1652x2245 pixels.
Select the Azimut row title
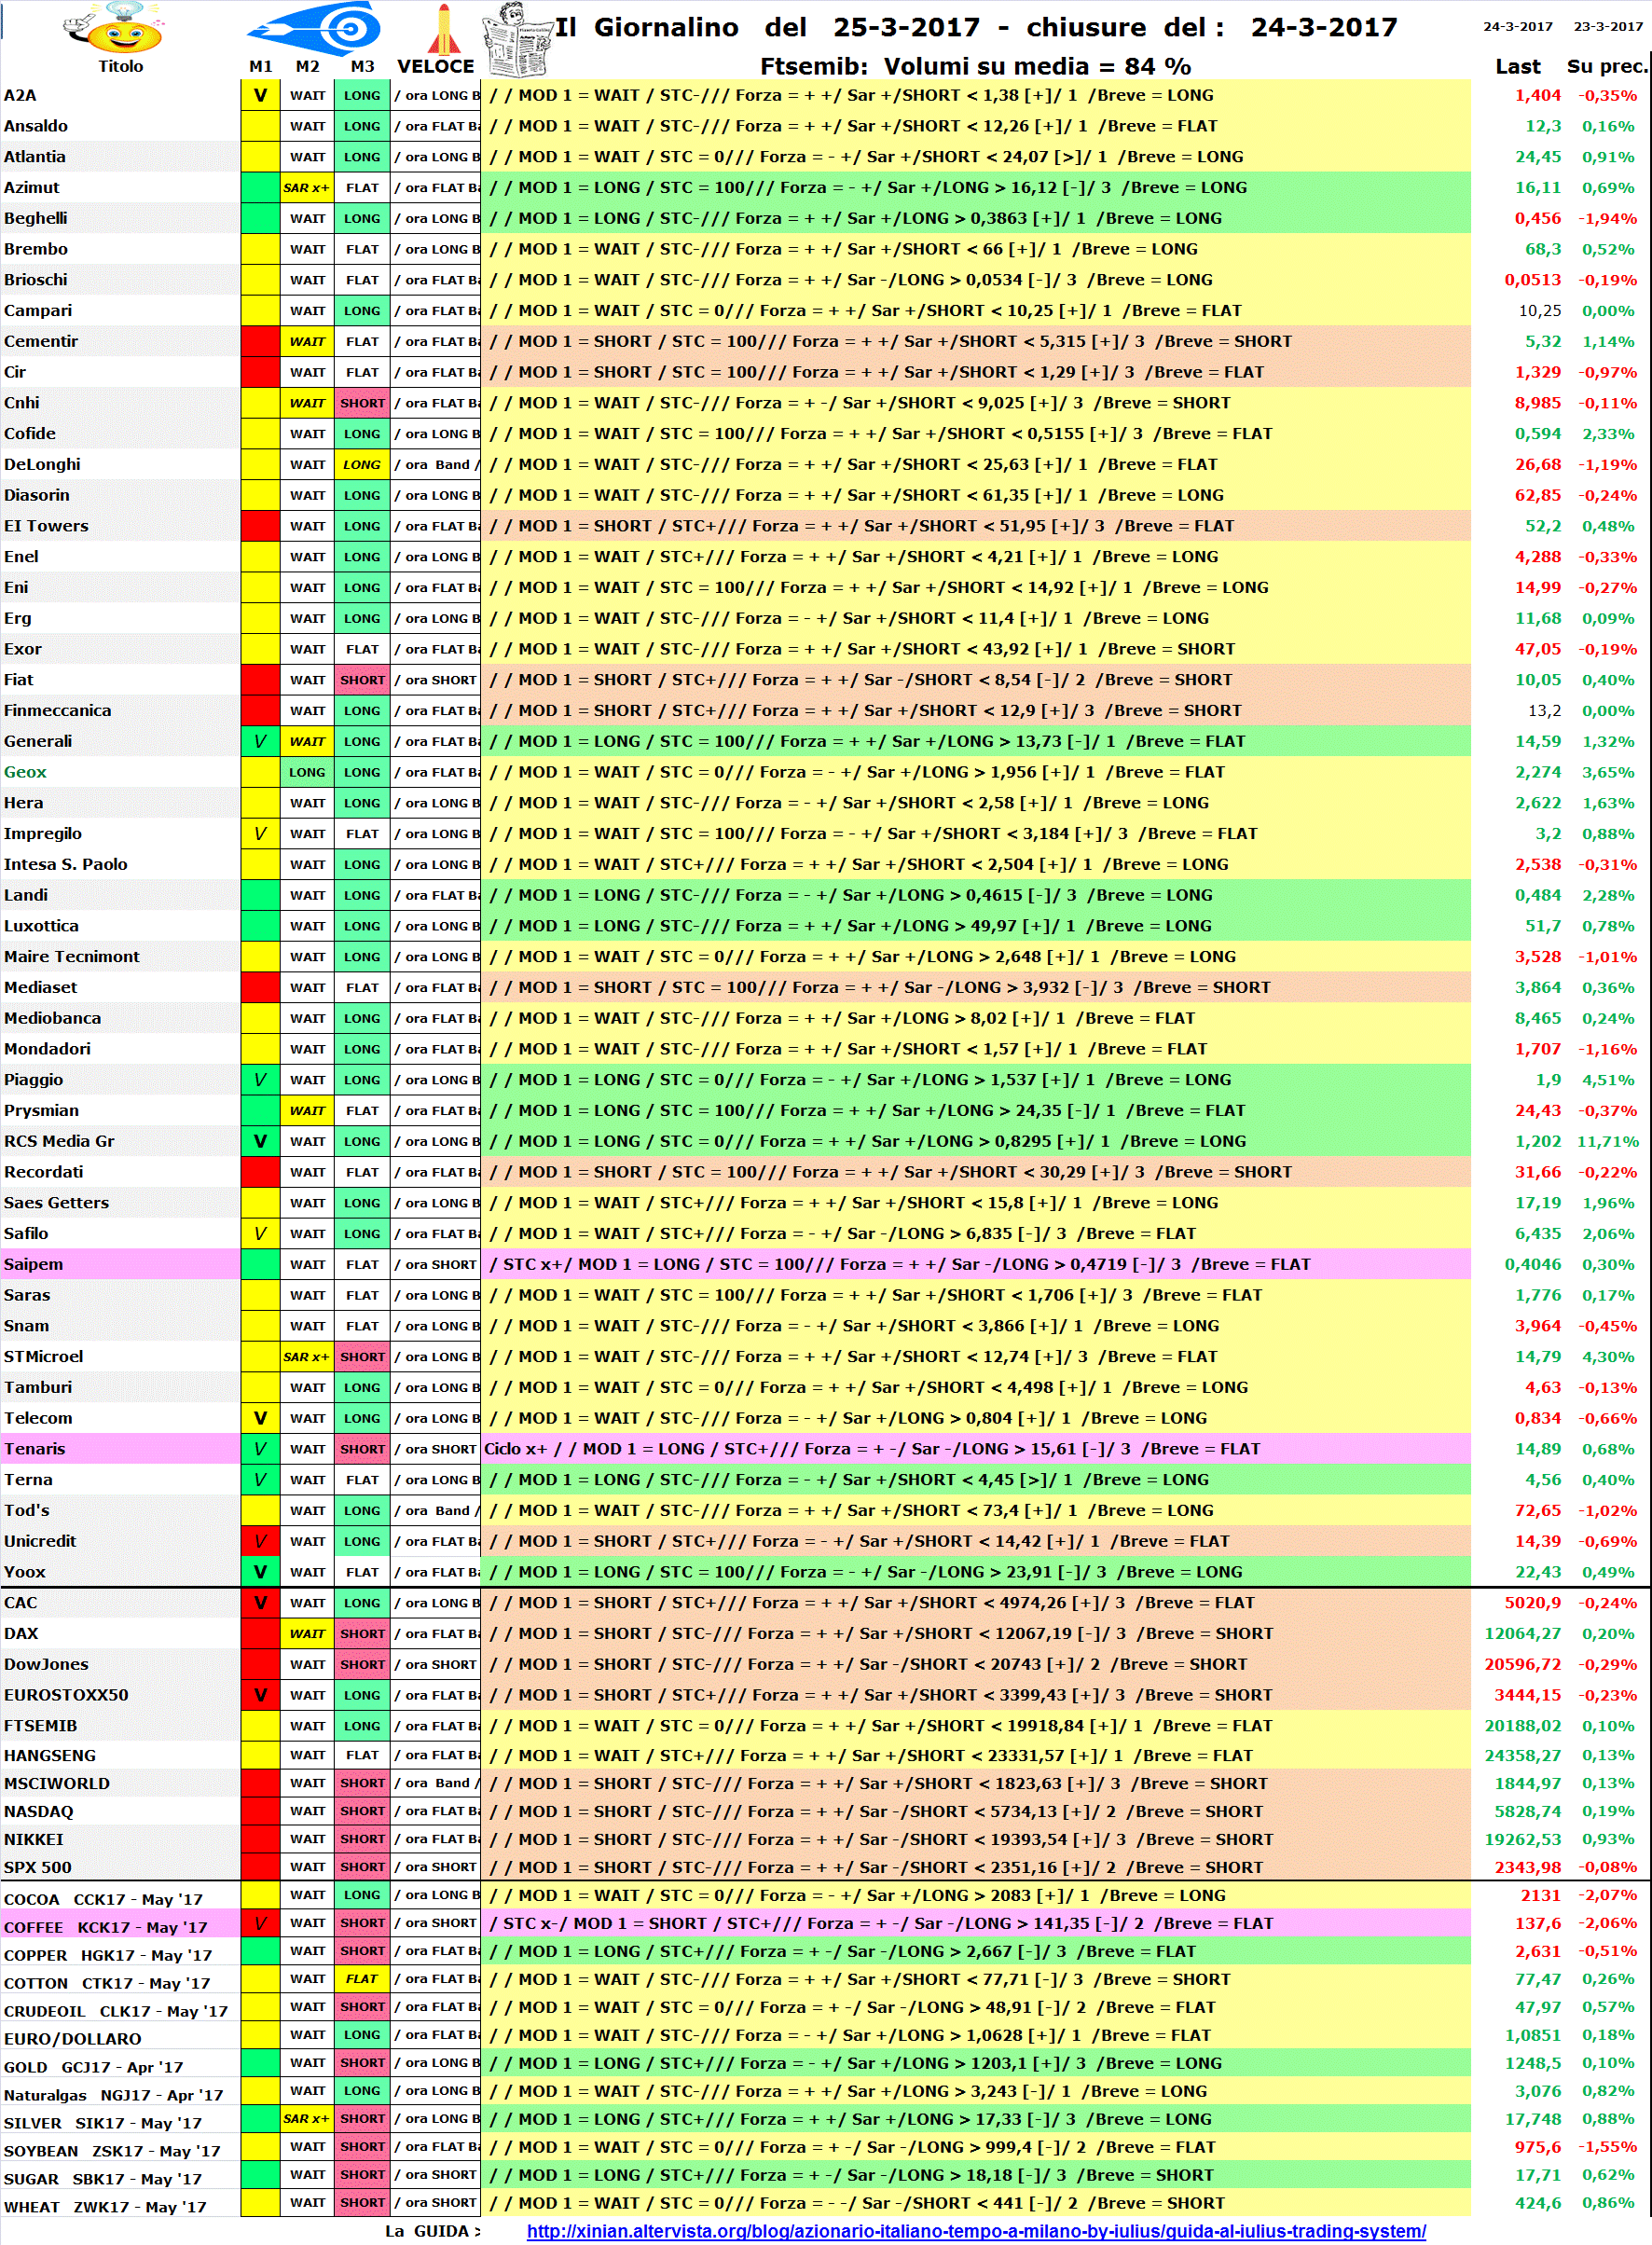pyautogui.click(x=31, y=187)
